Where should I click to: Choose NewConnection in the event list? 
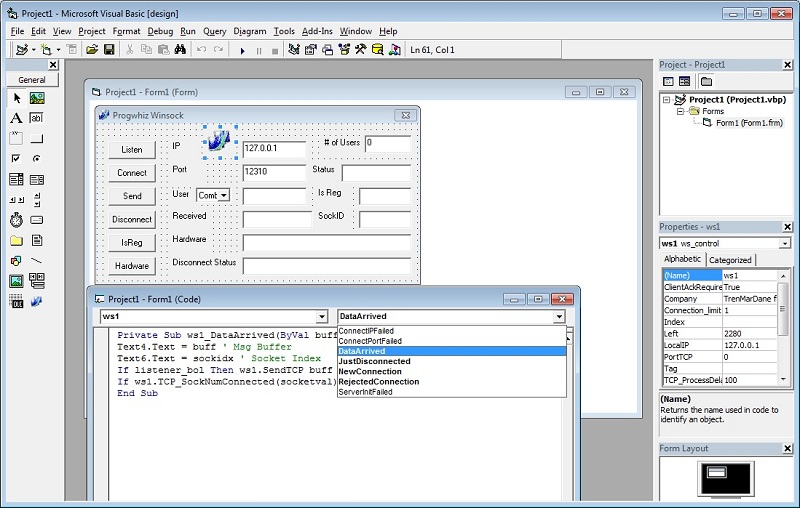point(452,371)
